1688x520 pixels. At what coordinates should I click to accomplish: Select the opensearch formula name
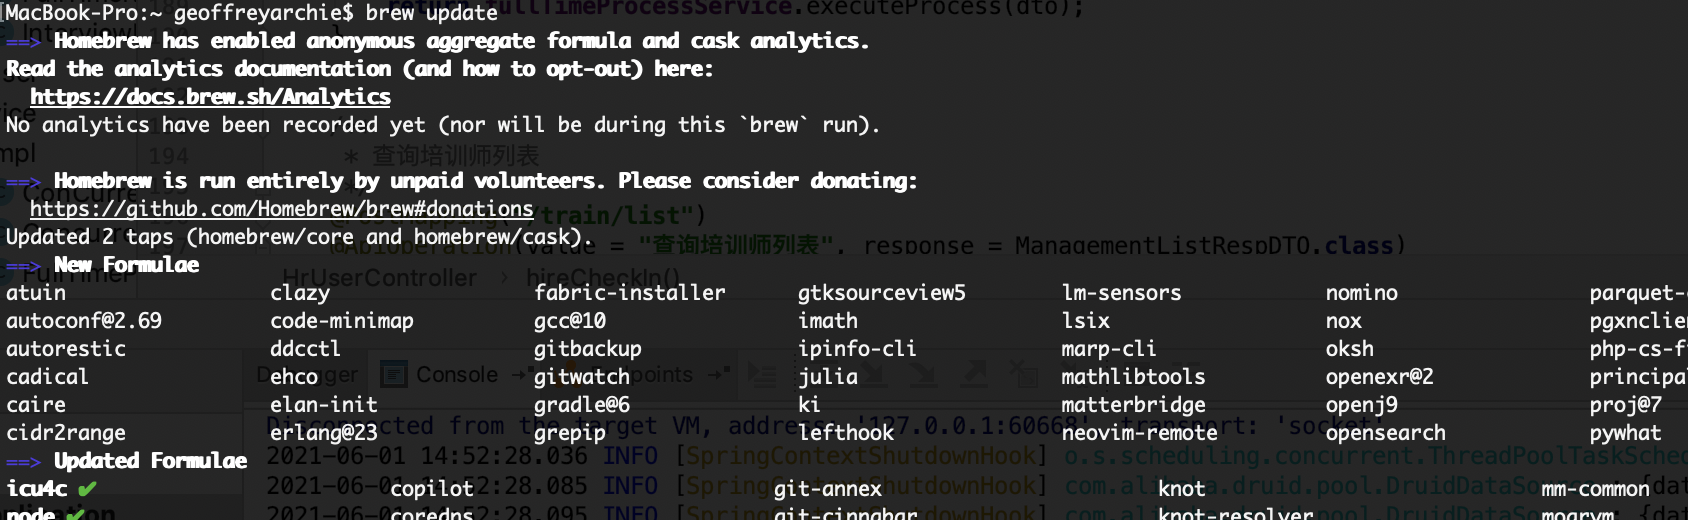point(1386,433)
